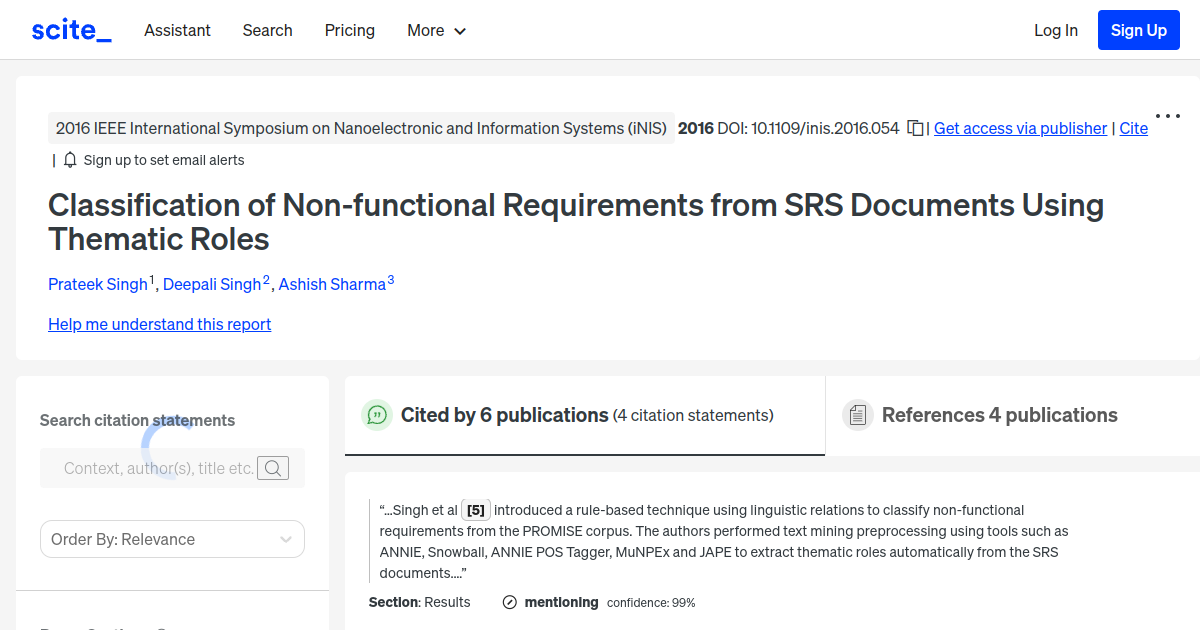Click the references document icon
This screenshot has height=630, width=1200.
[x=858, y=414]
